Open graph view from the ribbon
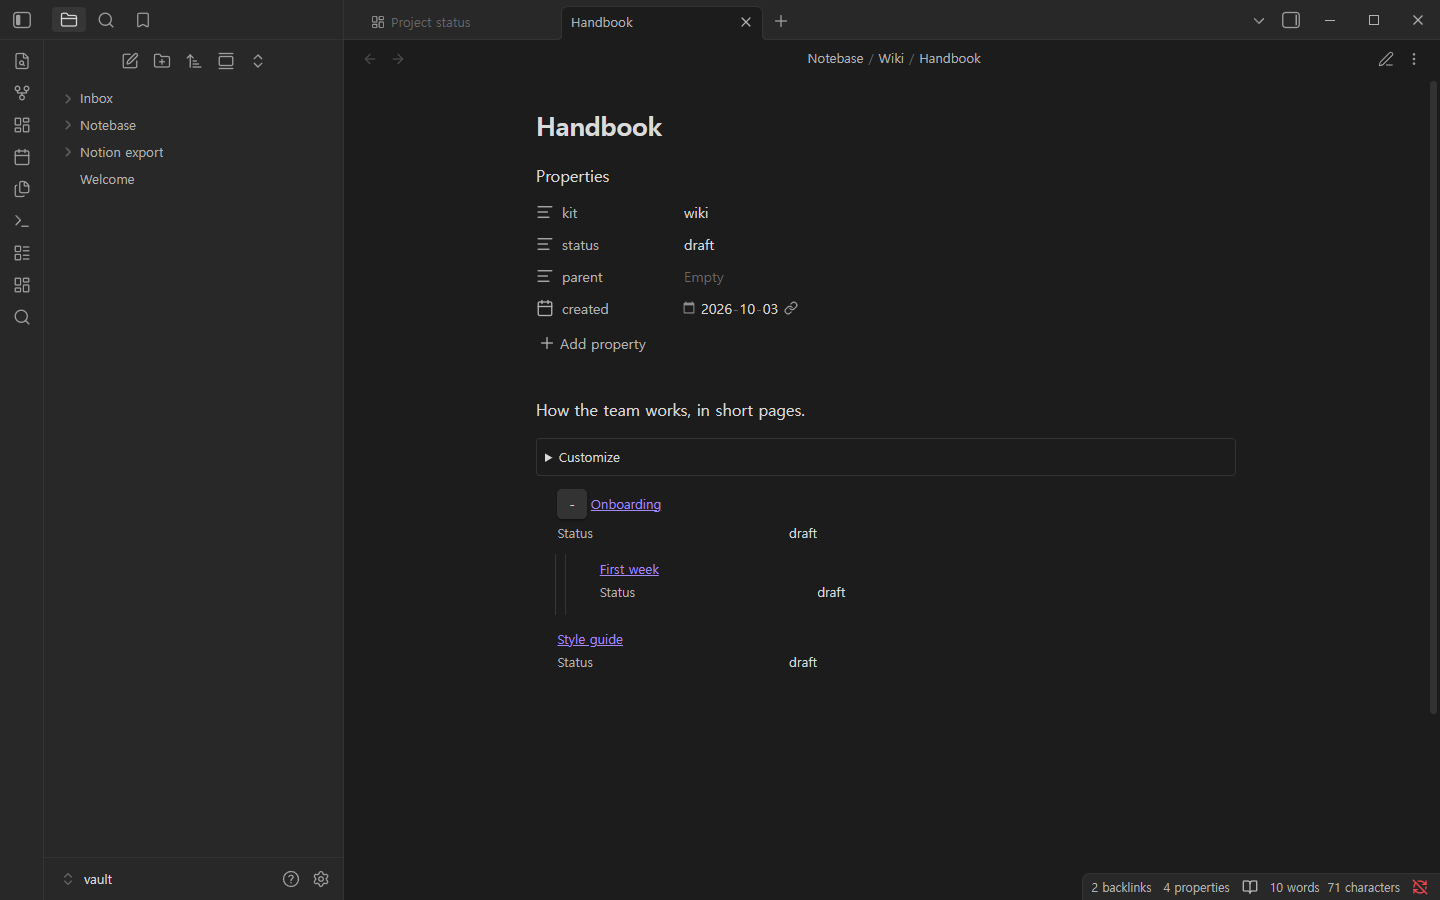 click(x=22, y=93)
